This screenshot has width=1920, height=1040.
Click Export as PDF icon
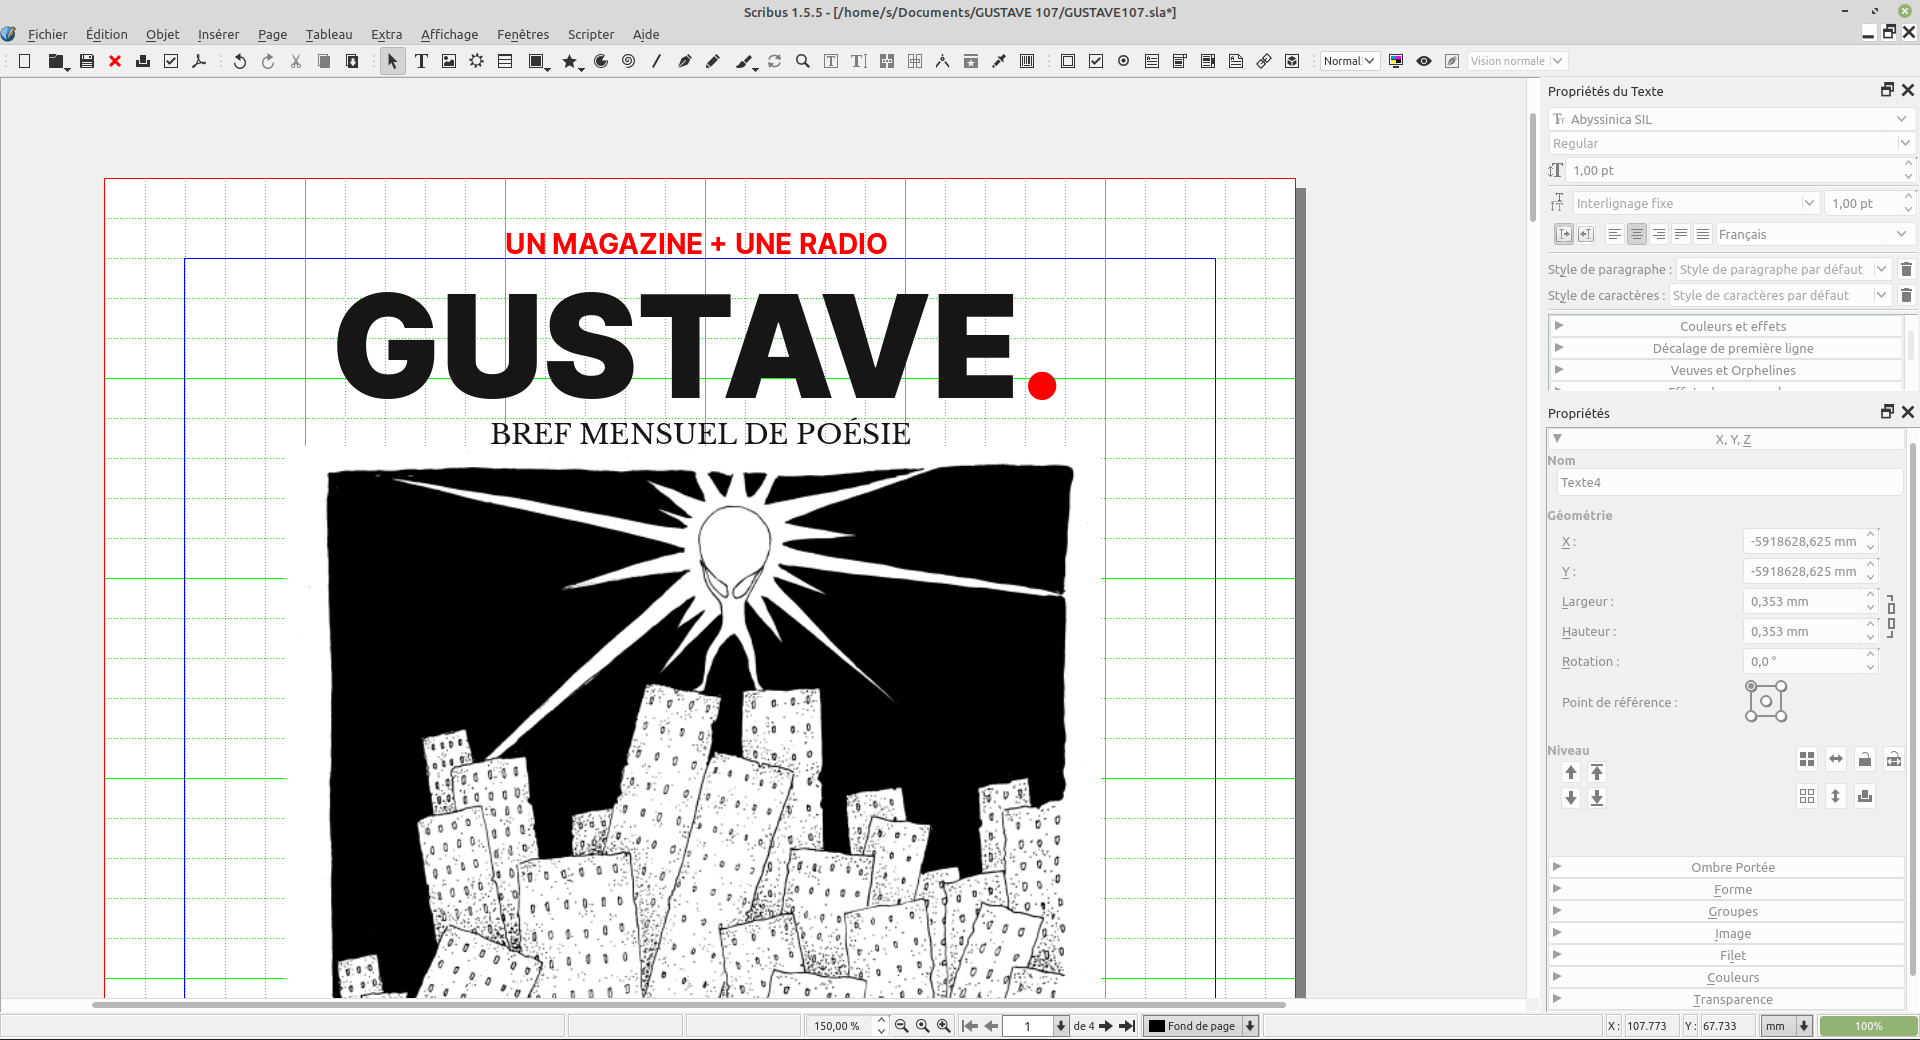[x=199, y=61]
